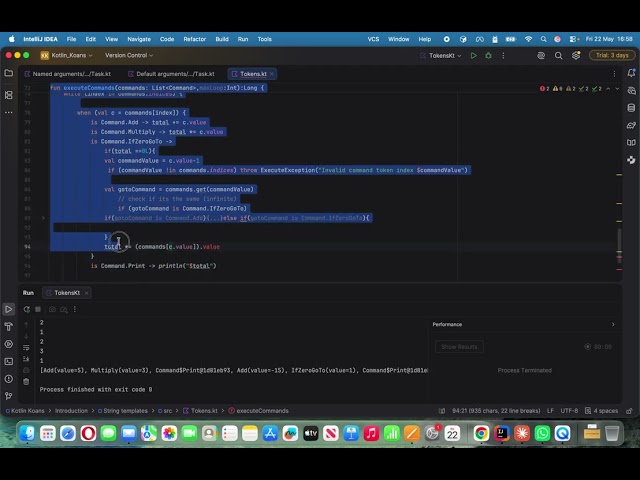This screenshot has height=480, width=640.
Task: Switch to Default arguments Task.kt tab
Action: click(171, 74)
